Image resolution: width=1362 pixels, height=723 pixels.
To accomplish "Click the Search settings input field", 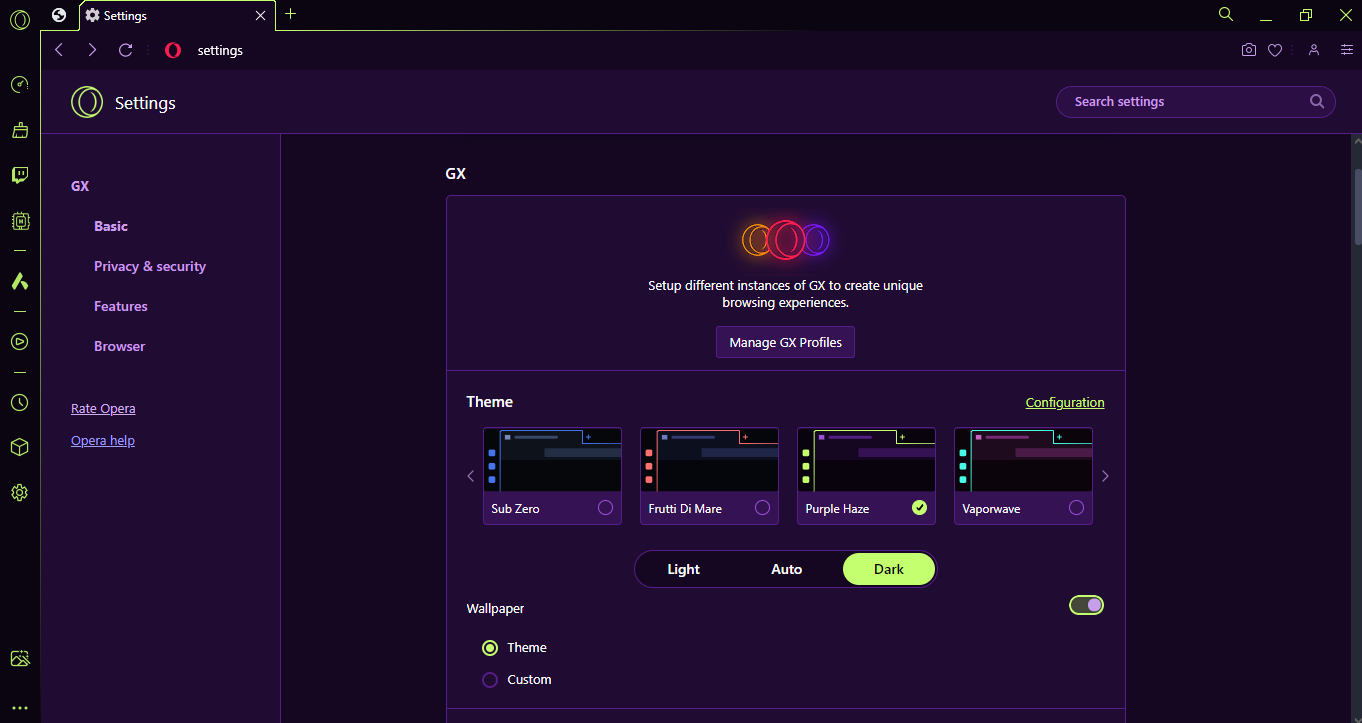I will coord(1195,101).
